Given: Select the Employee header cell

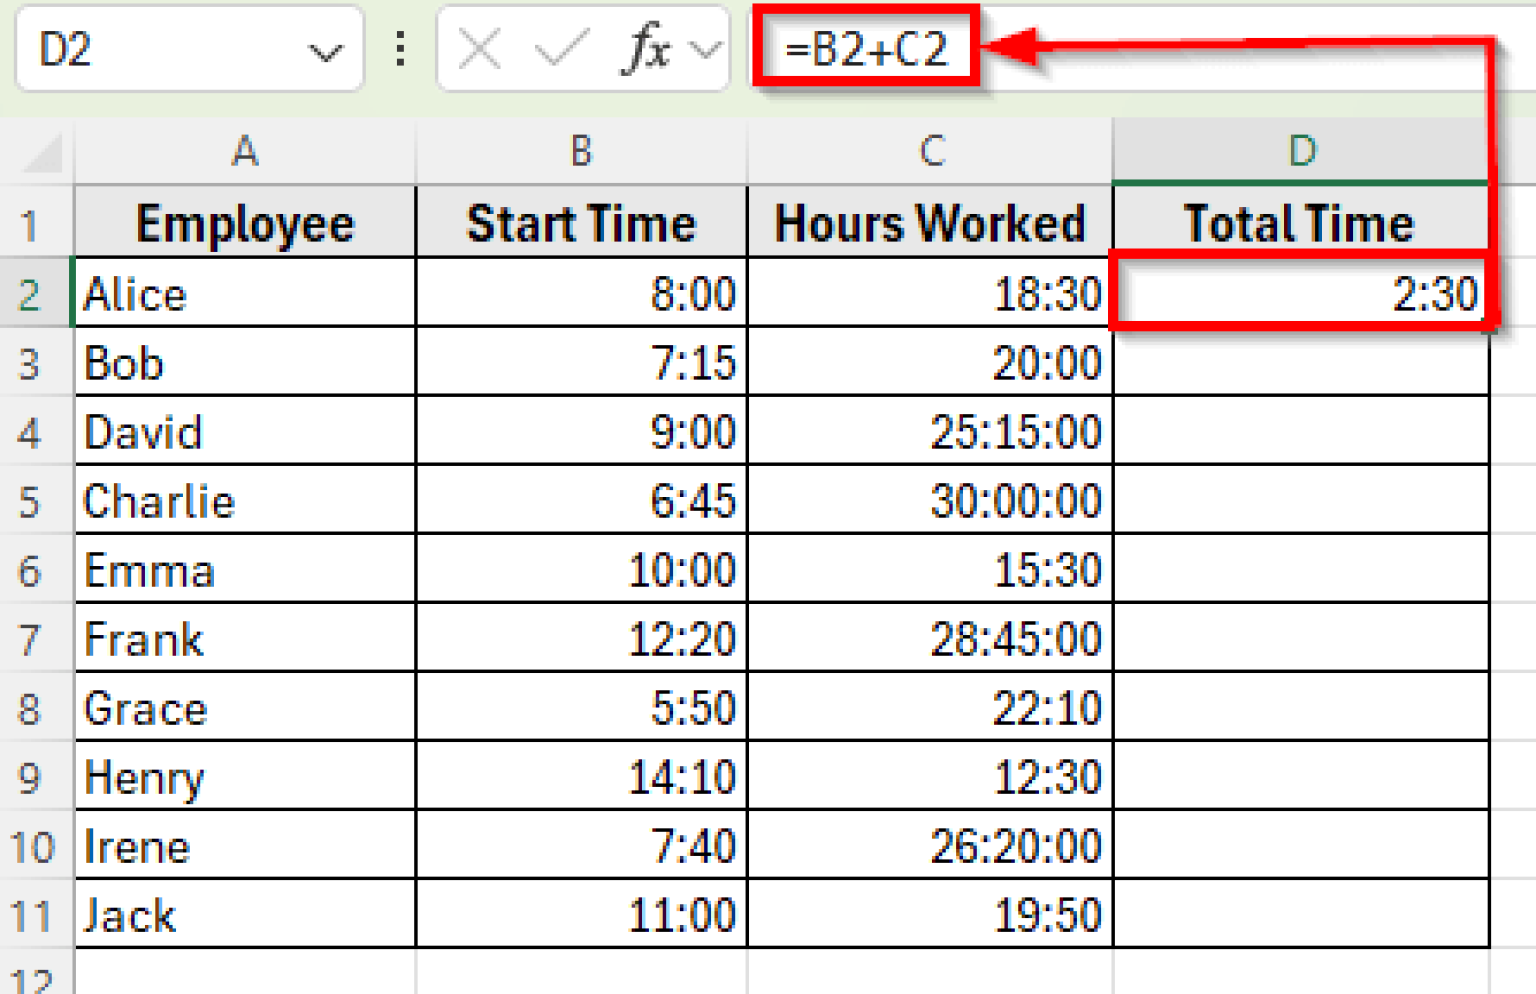Looking at the screenshot, I should click(x=245, y=222).
